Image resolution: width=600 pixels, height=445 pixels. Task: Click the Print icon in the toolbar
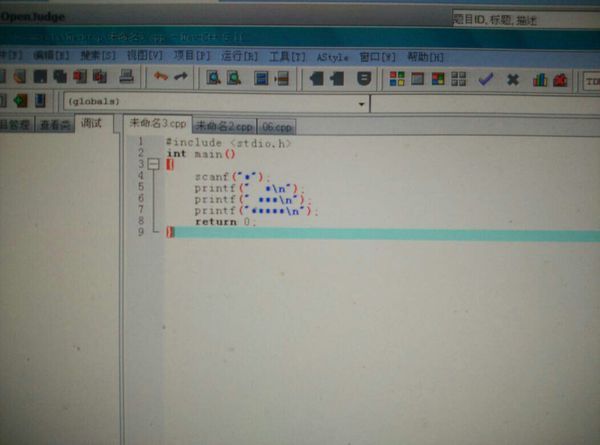(x=127, y=77)
